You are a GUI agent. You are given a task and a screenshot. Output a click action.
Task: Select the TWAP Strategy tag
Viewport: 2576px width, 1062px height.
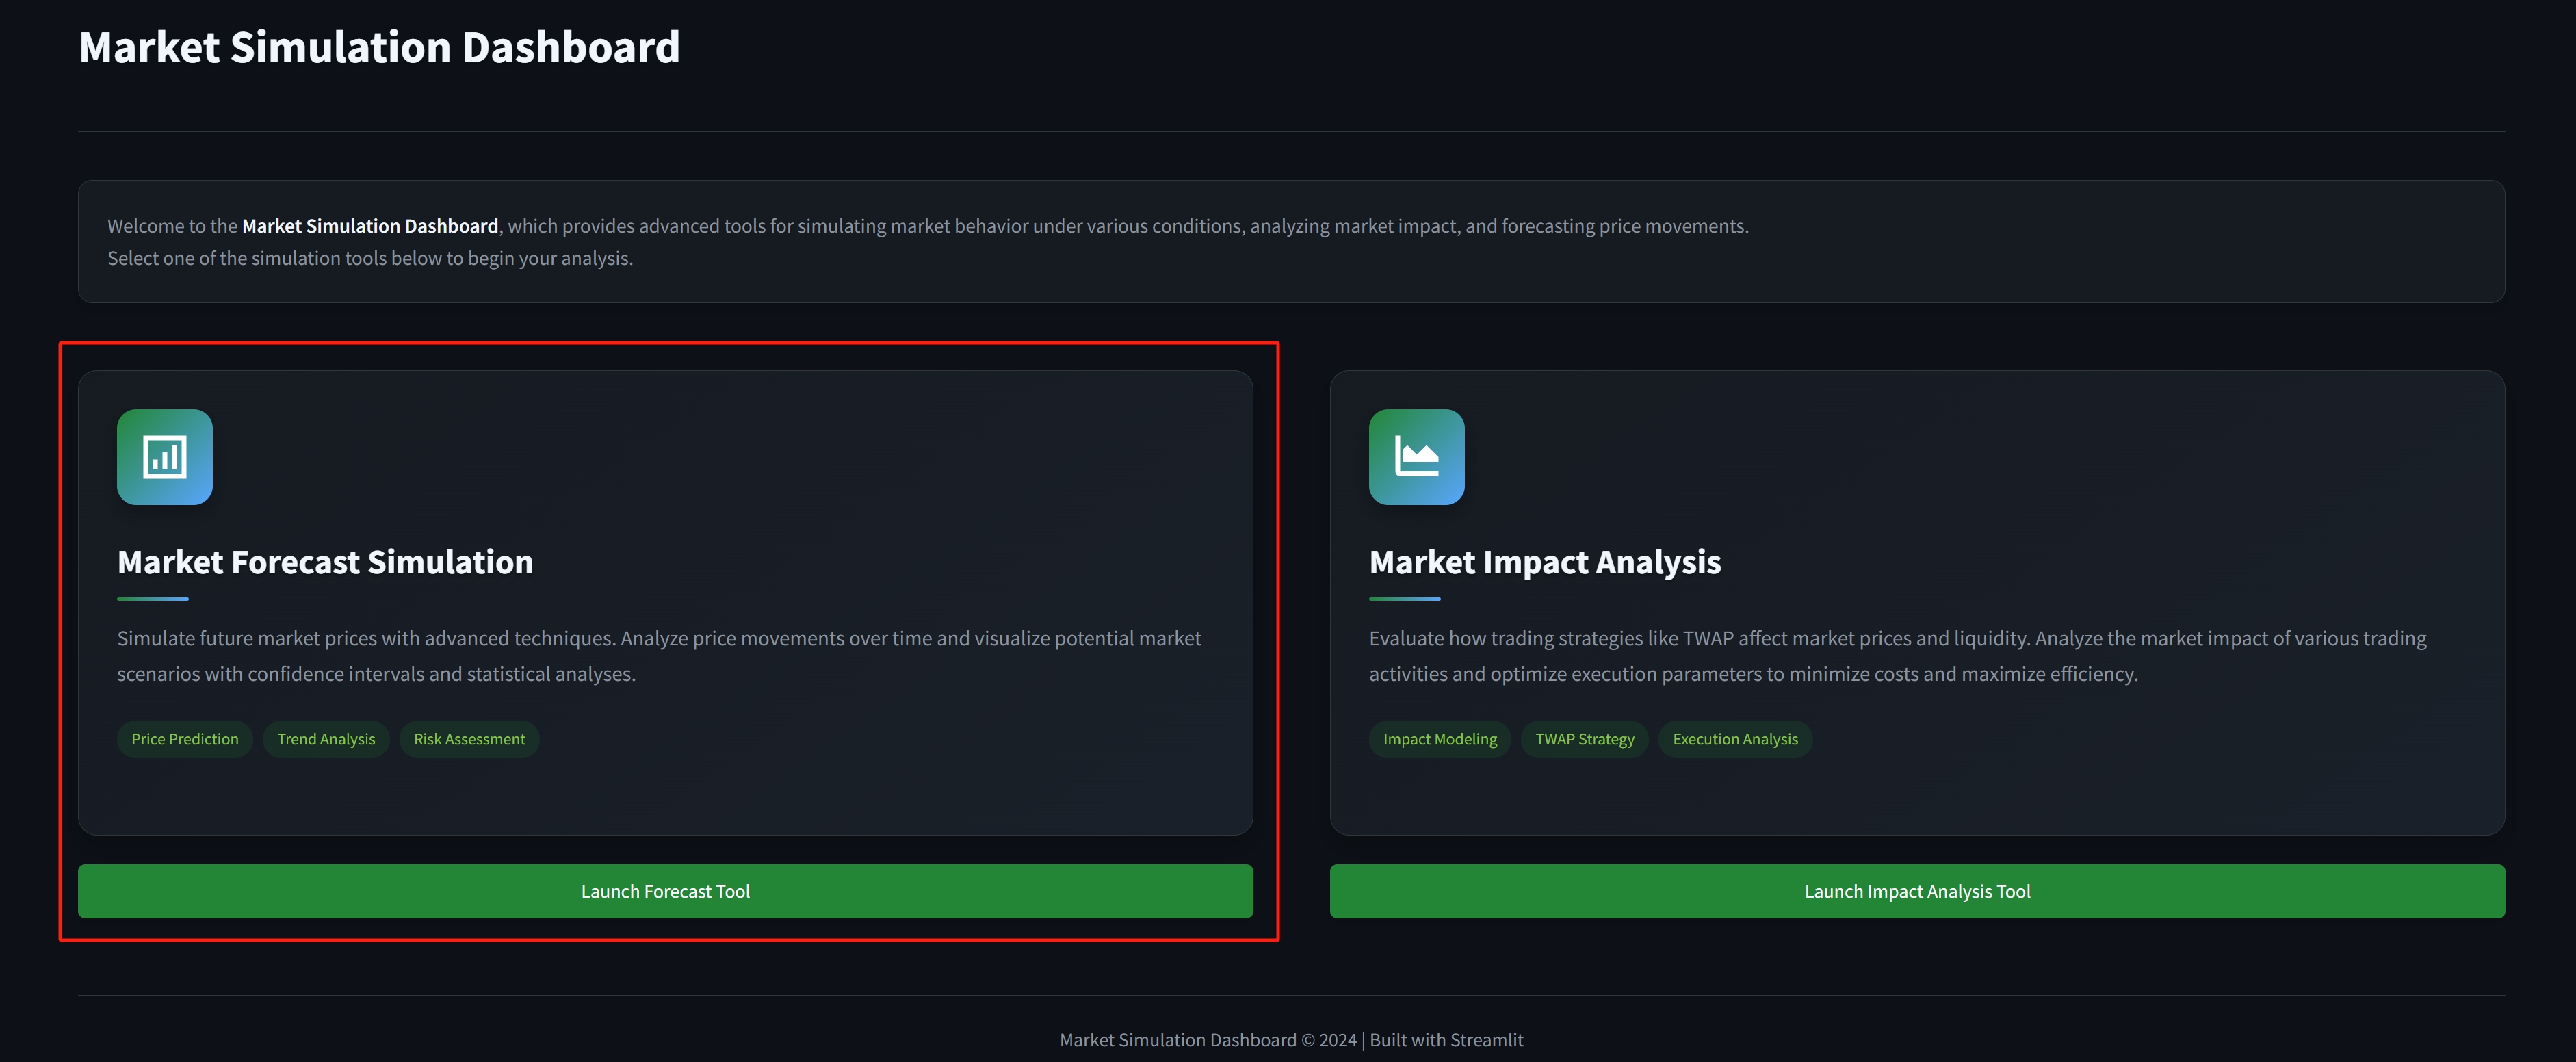coord(1585,739)
